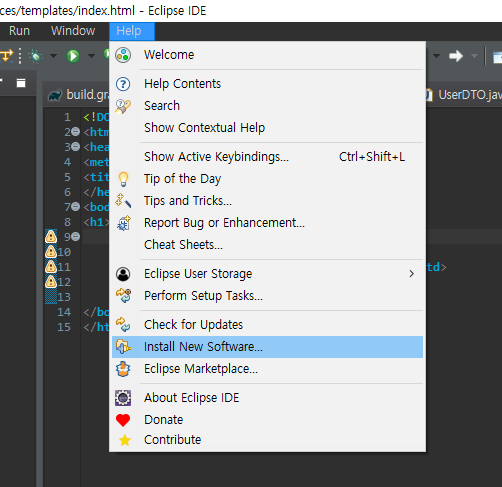Collapse the fold at line 2
This screenshot has width=502, height=487.
76,132
